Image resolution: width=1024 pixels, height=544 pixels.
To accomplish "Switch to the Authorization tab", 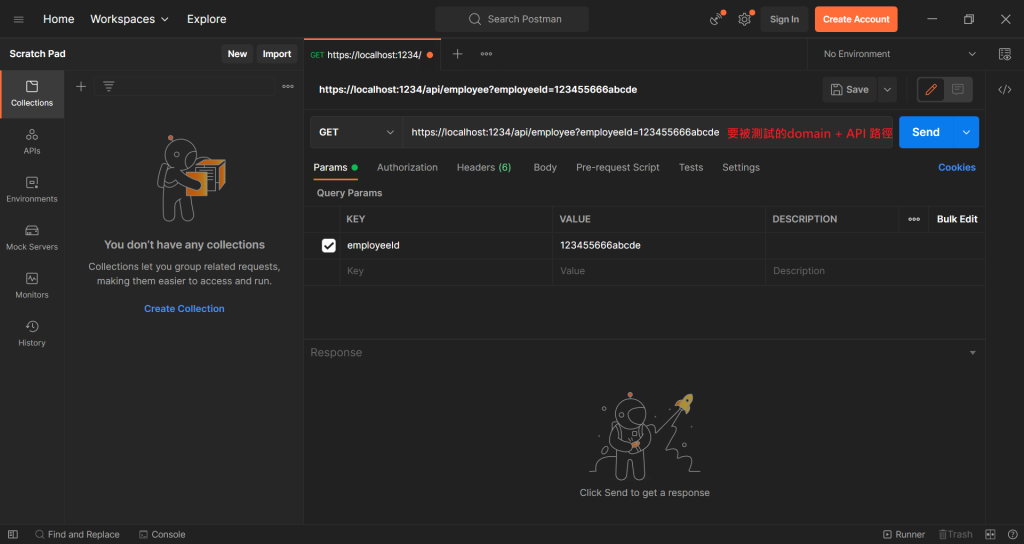I will pyautogui.click(x=408, y=167).
